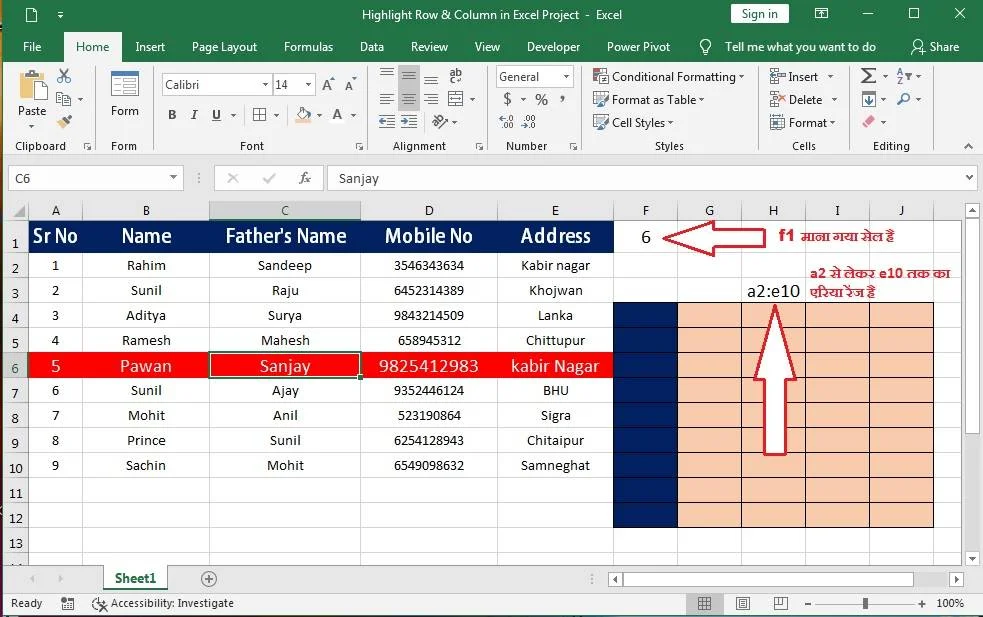The width and height of the screenshot is (983, 617).
Task: Switch to the Power Pivot tab
Action: pos(638,47)
